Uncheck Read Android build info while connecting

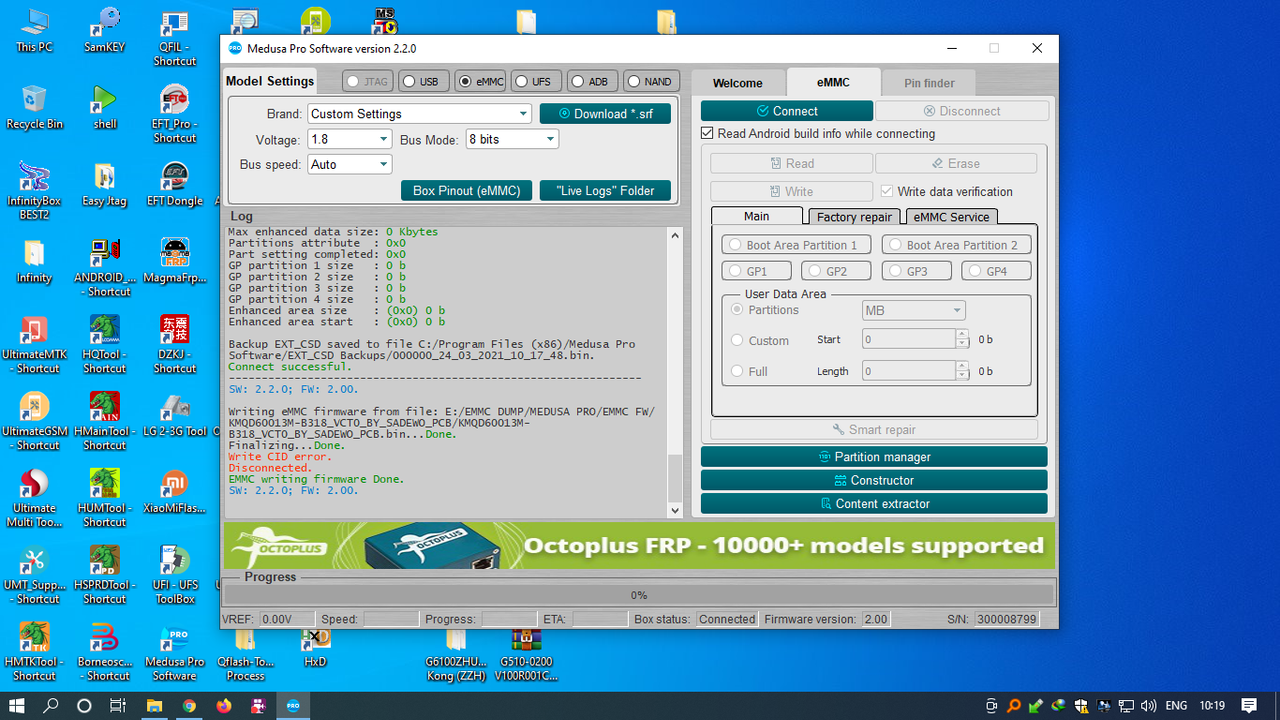coord(707,133)
